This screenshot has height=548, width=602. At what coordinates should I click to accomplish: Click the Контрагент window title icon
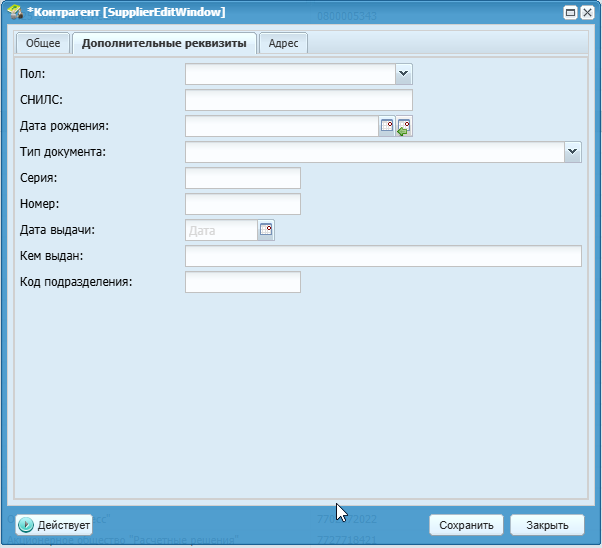coord(15,12)
